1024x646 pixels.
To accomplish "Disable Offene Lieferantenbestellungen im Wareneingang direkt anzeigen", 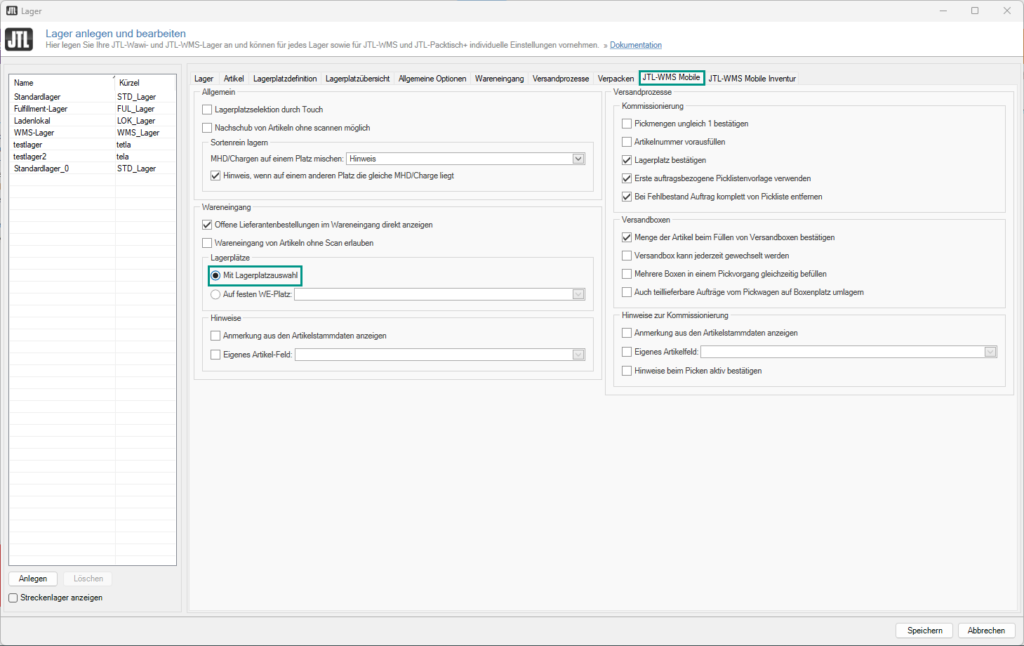I will (207, 226).
